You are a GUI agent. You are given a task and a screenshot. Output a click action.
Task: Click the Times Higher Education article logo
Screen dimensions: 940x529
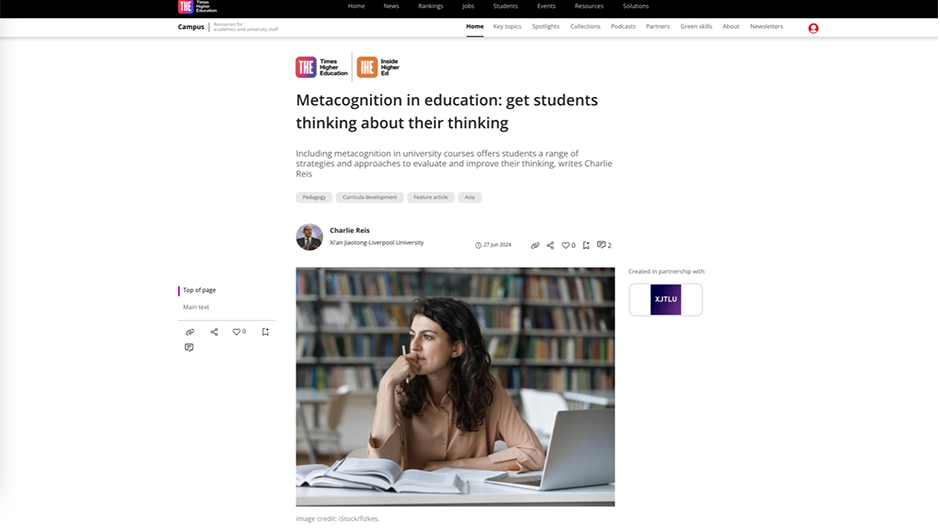pos(322,67)
